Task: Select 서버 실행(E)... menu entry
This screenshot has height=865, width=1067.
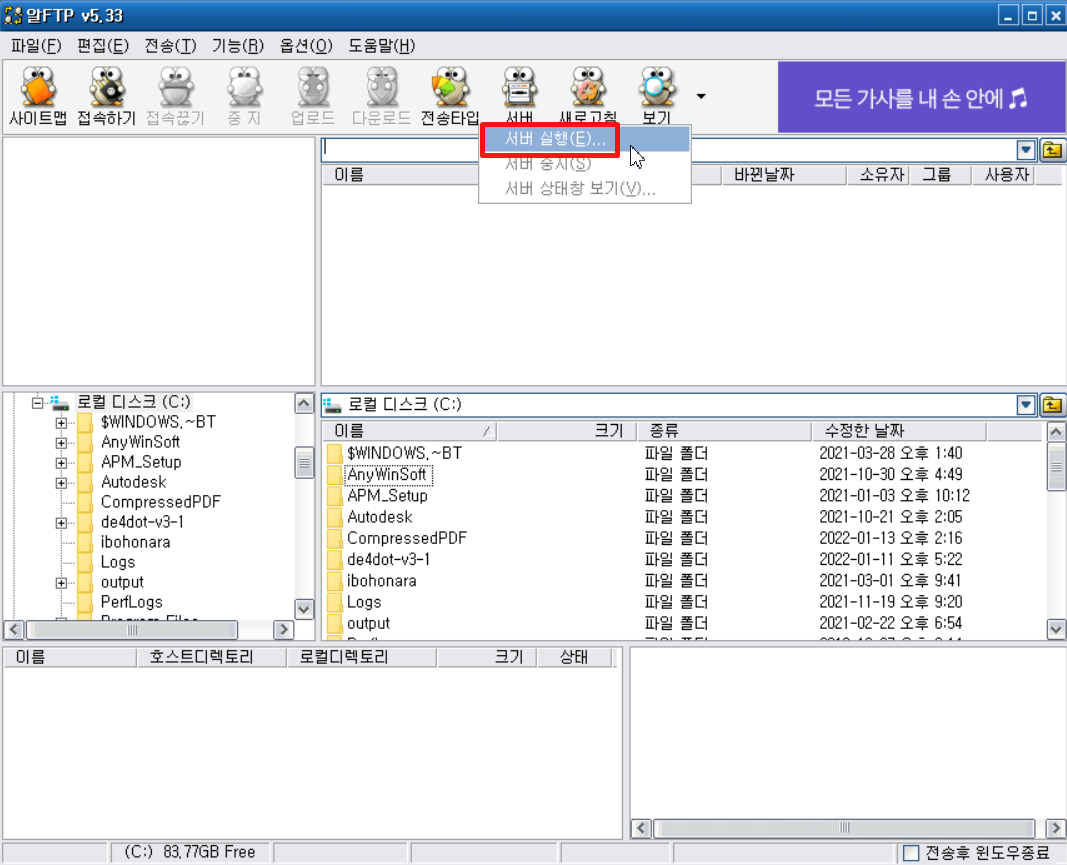Action: pyautogui.click(x=586, y=139)
